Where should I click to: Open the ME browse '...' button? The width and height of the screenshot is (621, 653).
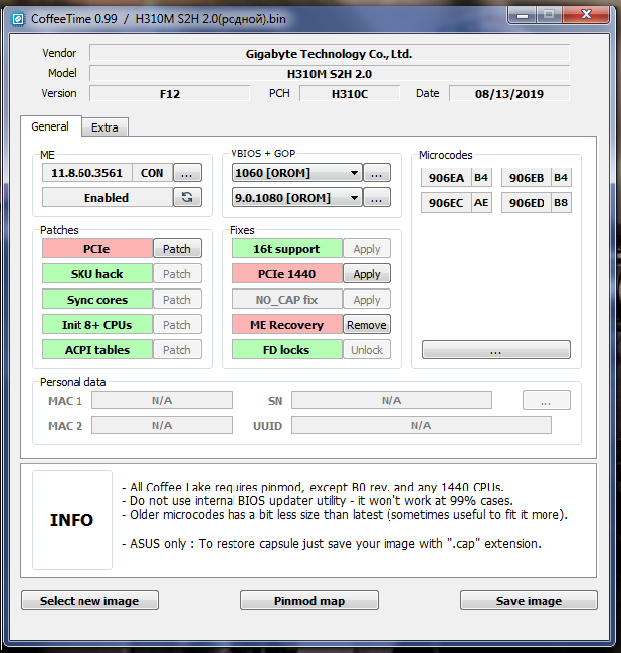point(187,173)
